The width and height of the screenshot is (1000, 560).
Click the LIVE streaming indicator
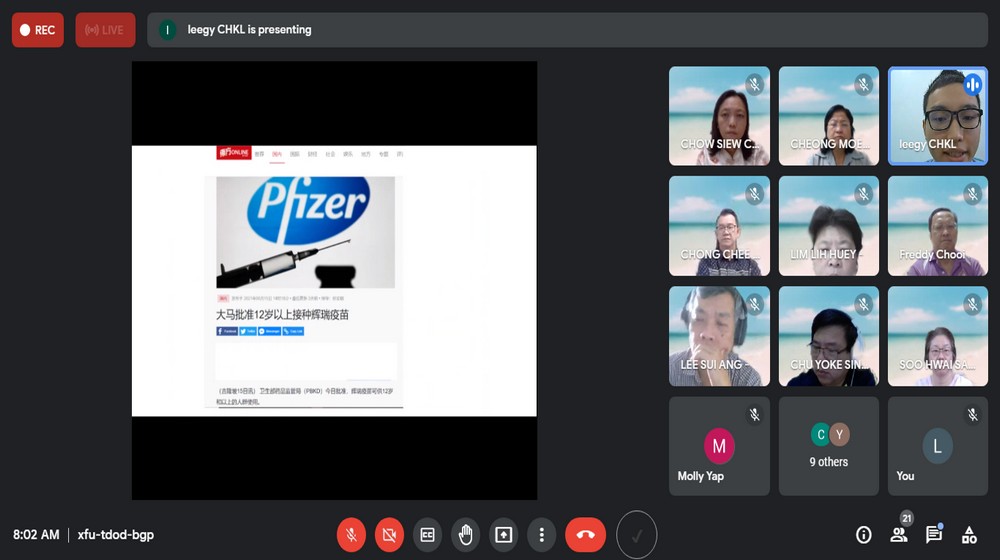coord(105,30)
